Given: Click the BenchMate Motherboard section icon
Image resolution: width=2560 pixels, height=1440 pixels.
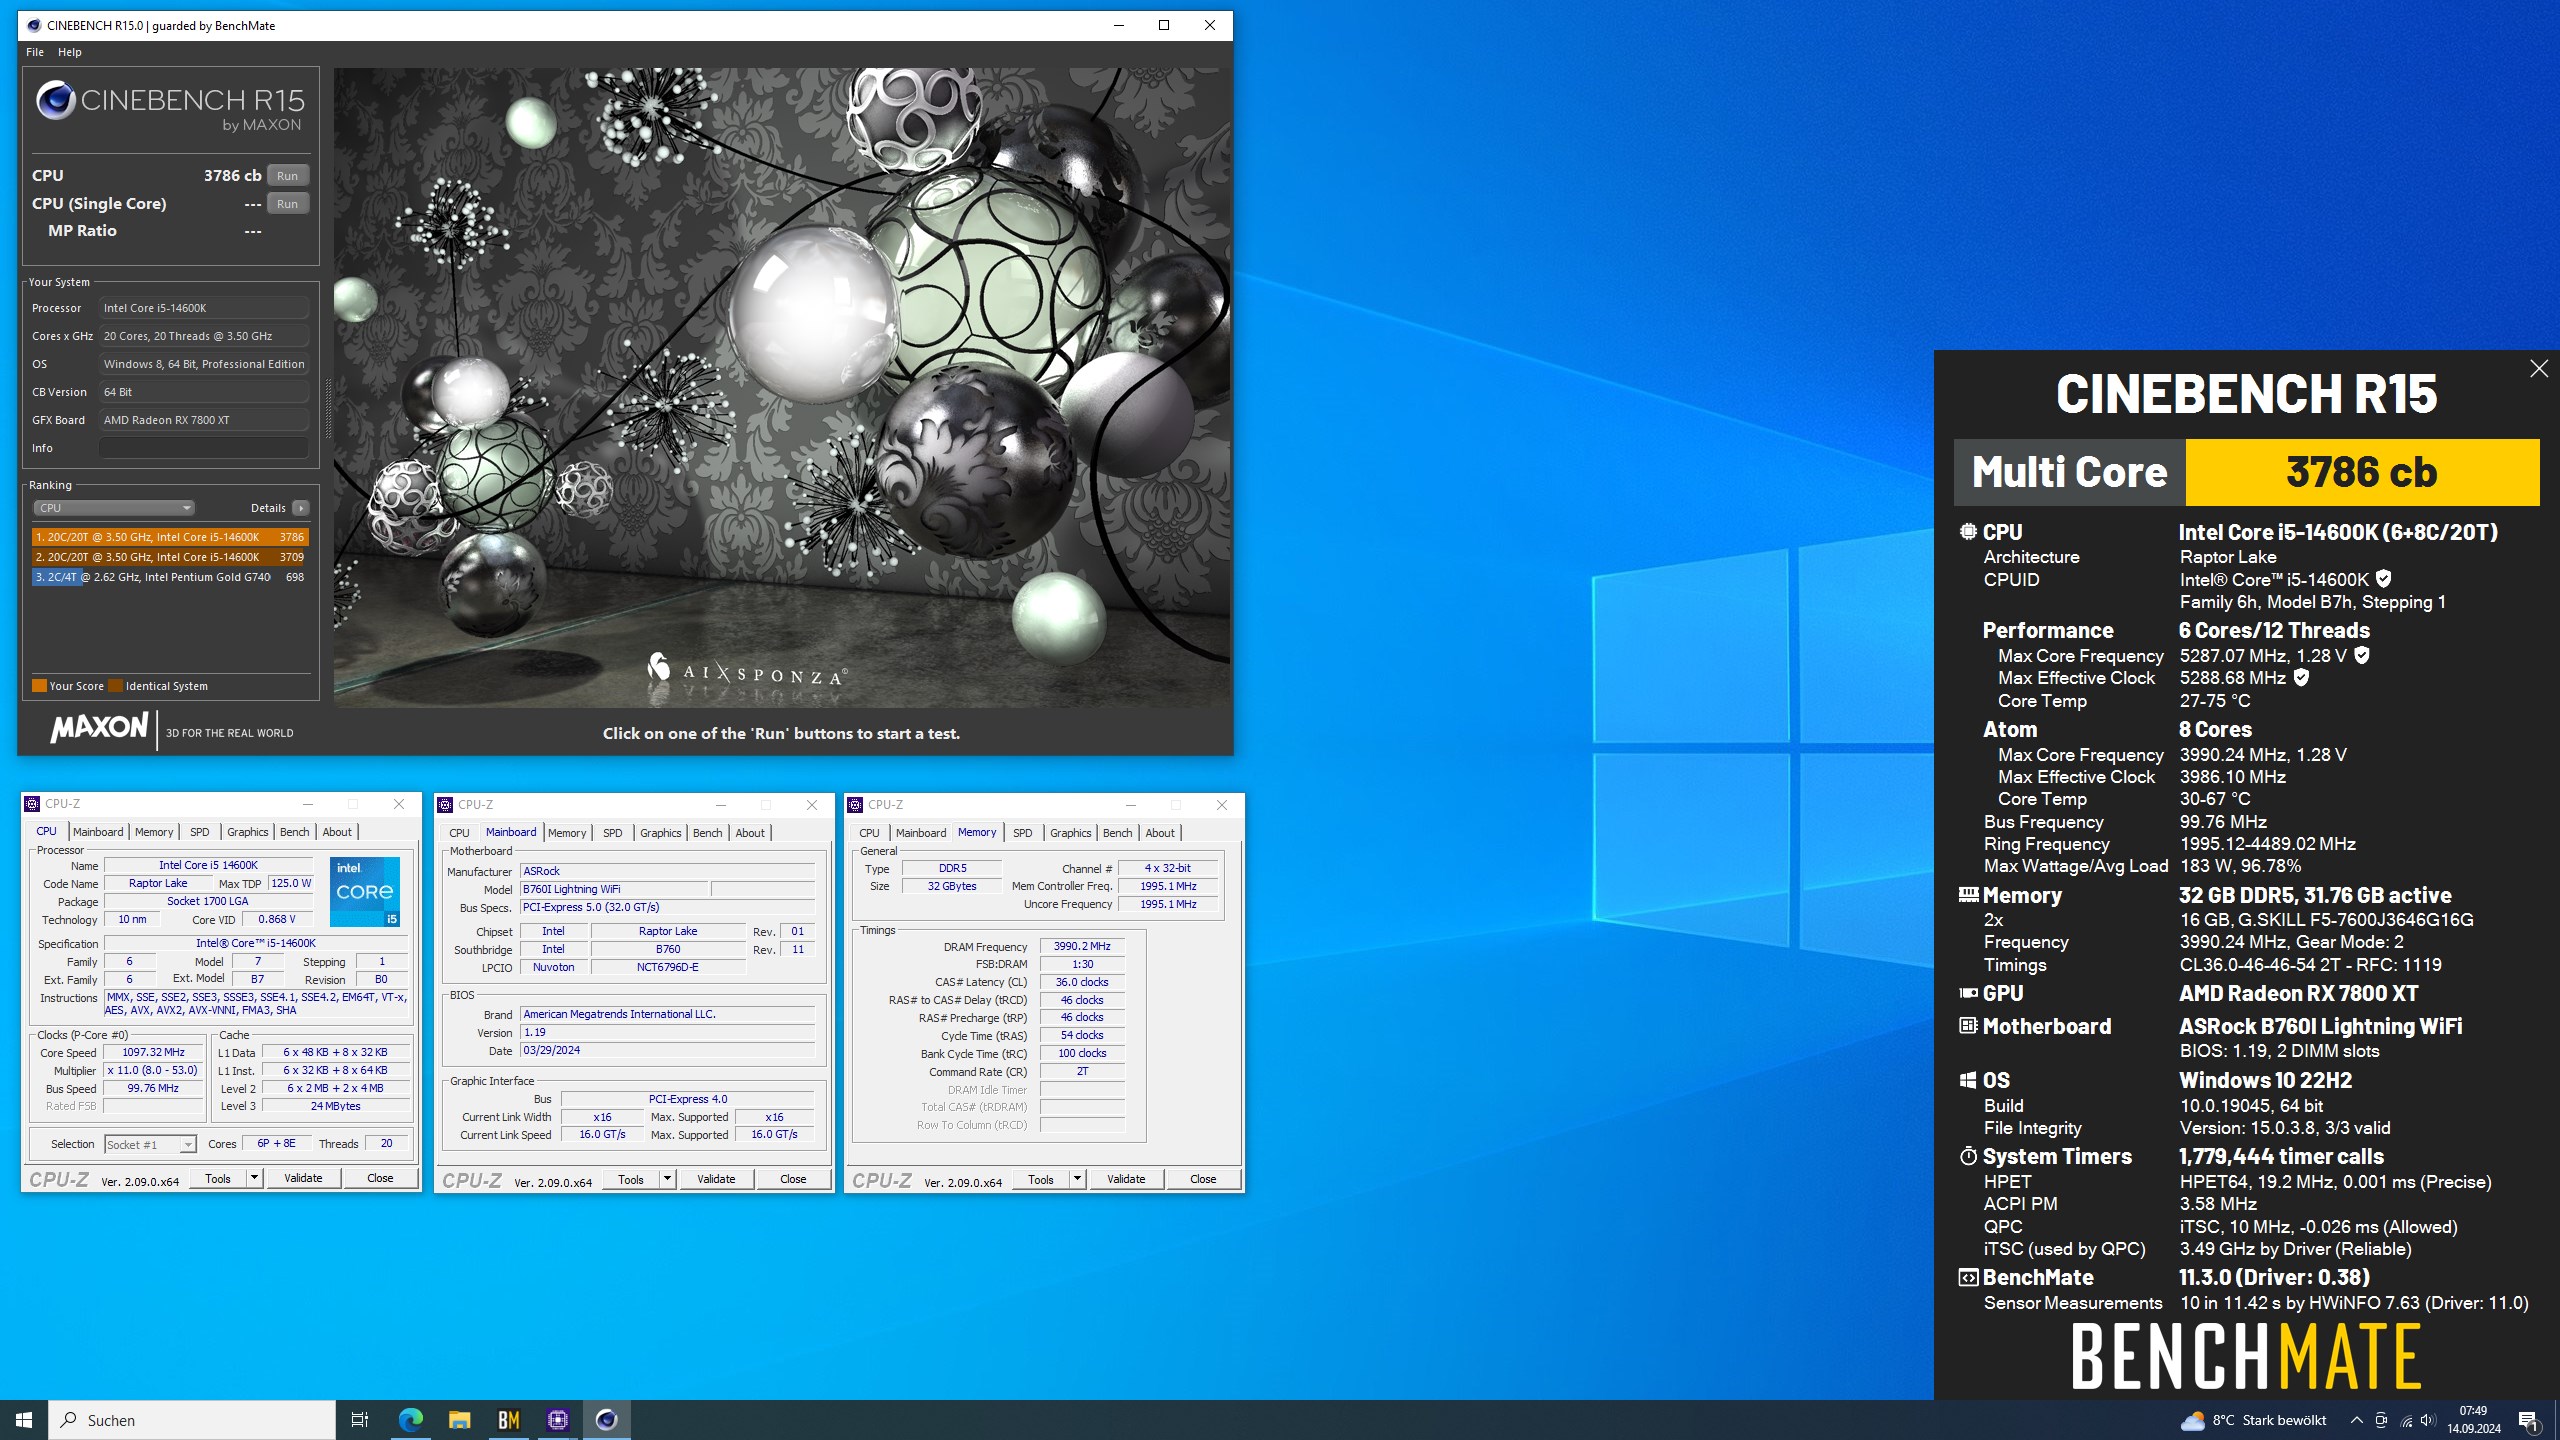Looking at the screenshot, I should 1968,1026.
